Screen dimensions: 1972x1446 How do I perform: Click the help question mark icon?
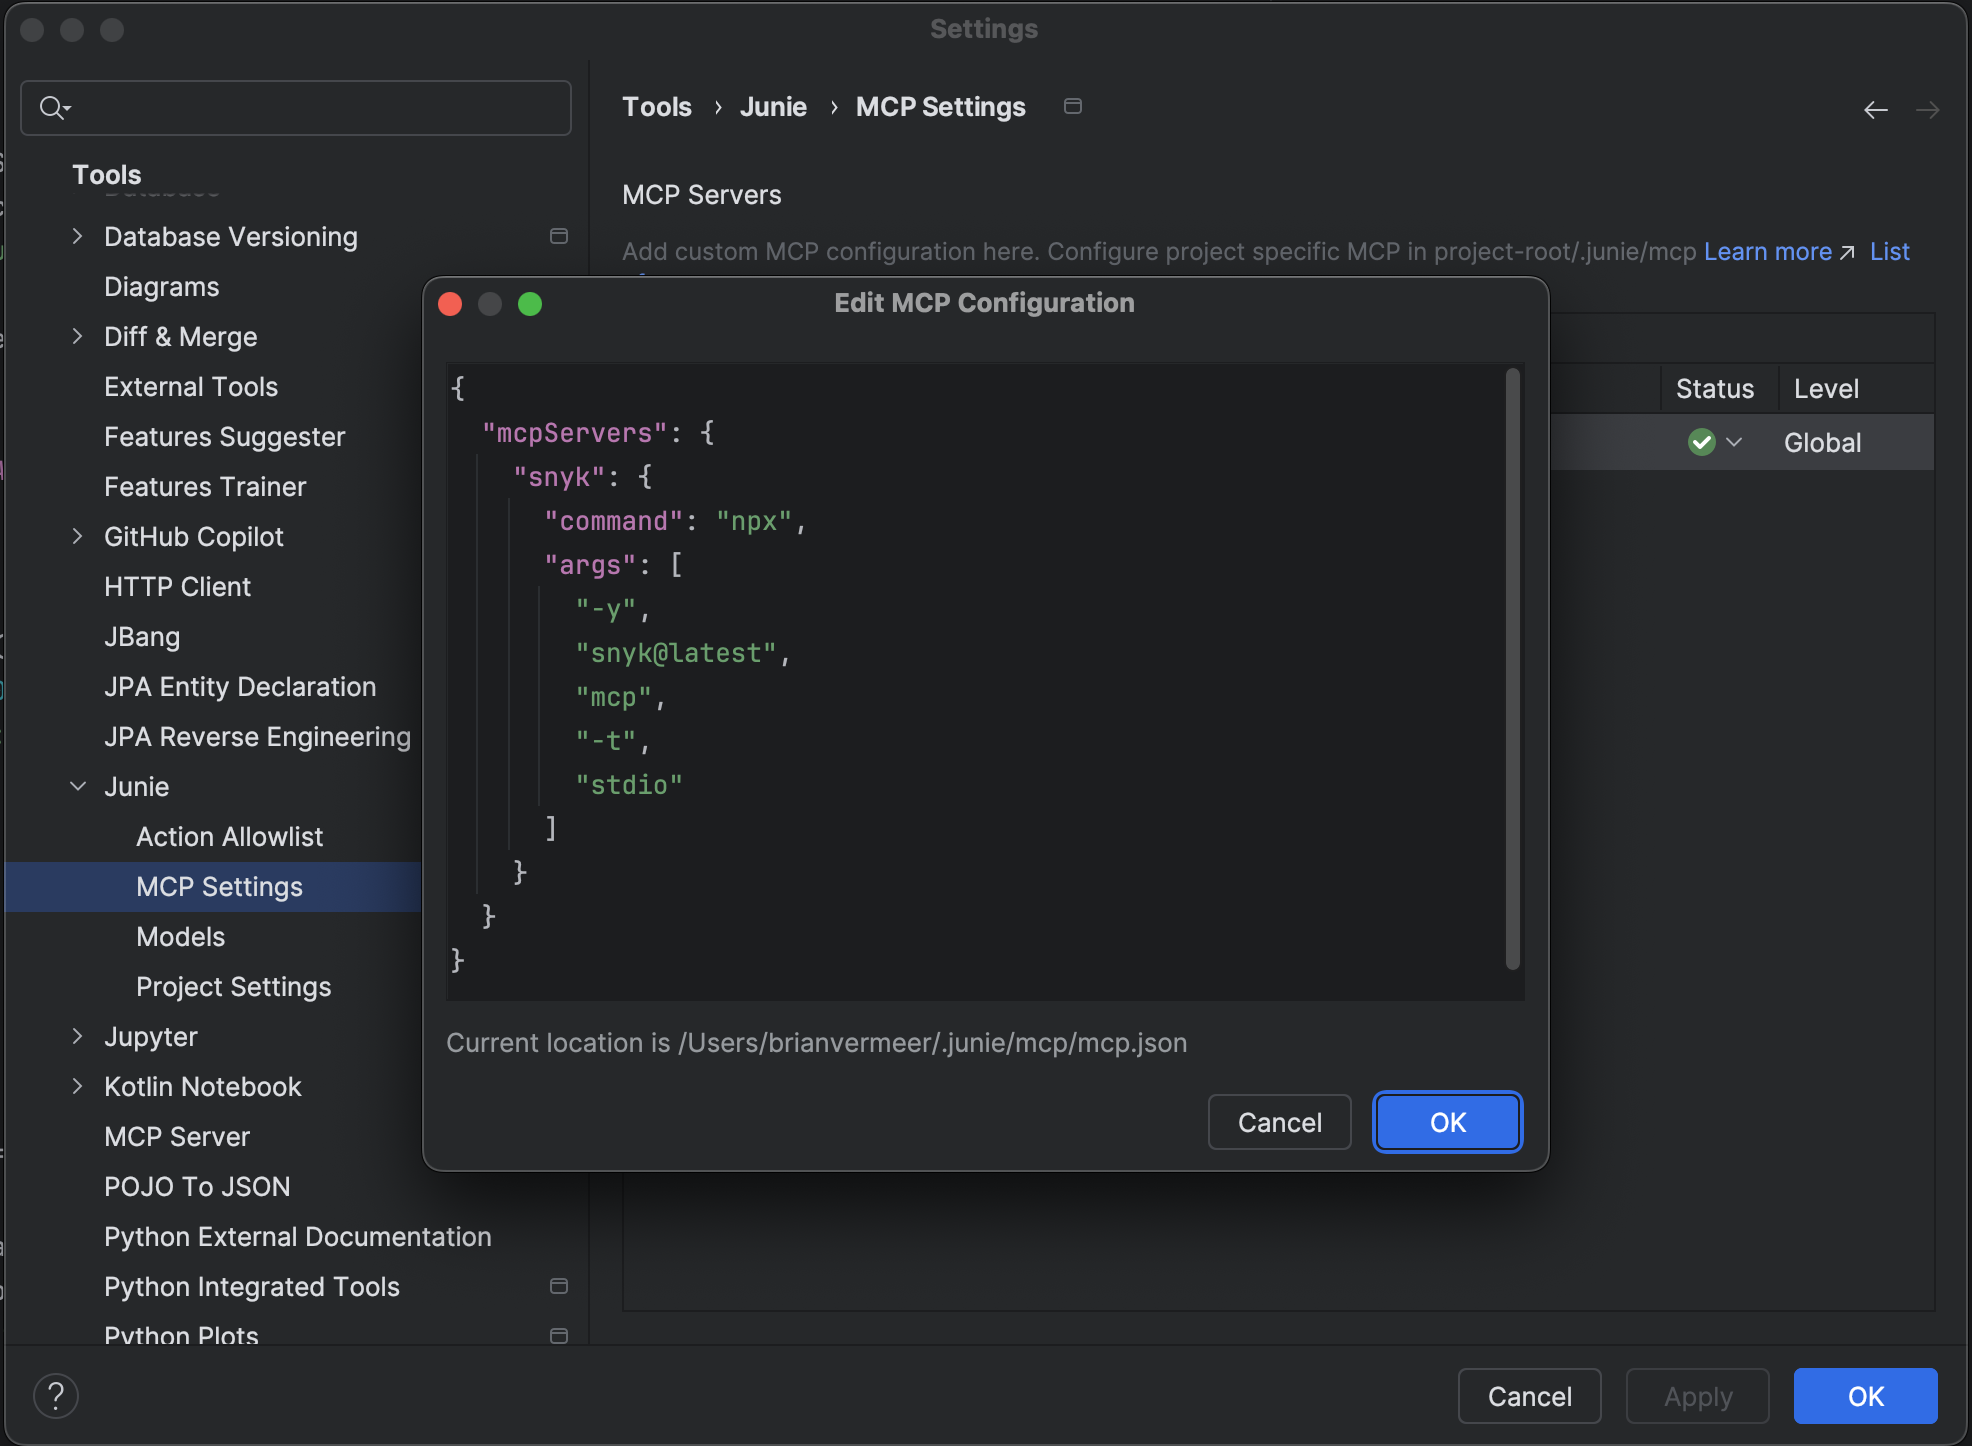point(56,1396)
